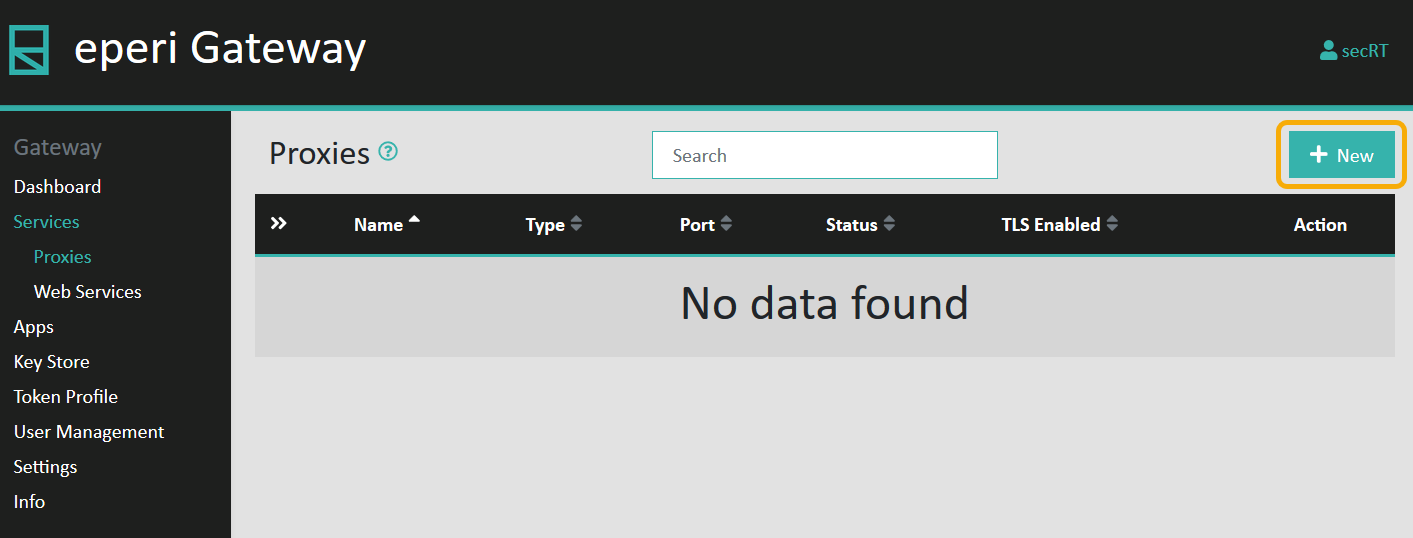1413x538 pixels.
Task: Sort table by TLS Enabled column
Action: pos(1060,225)
